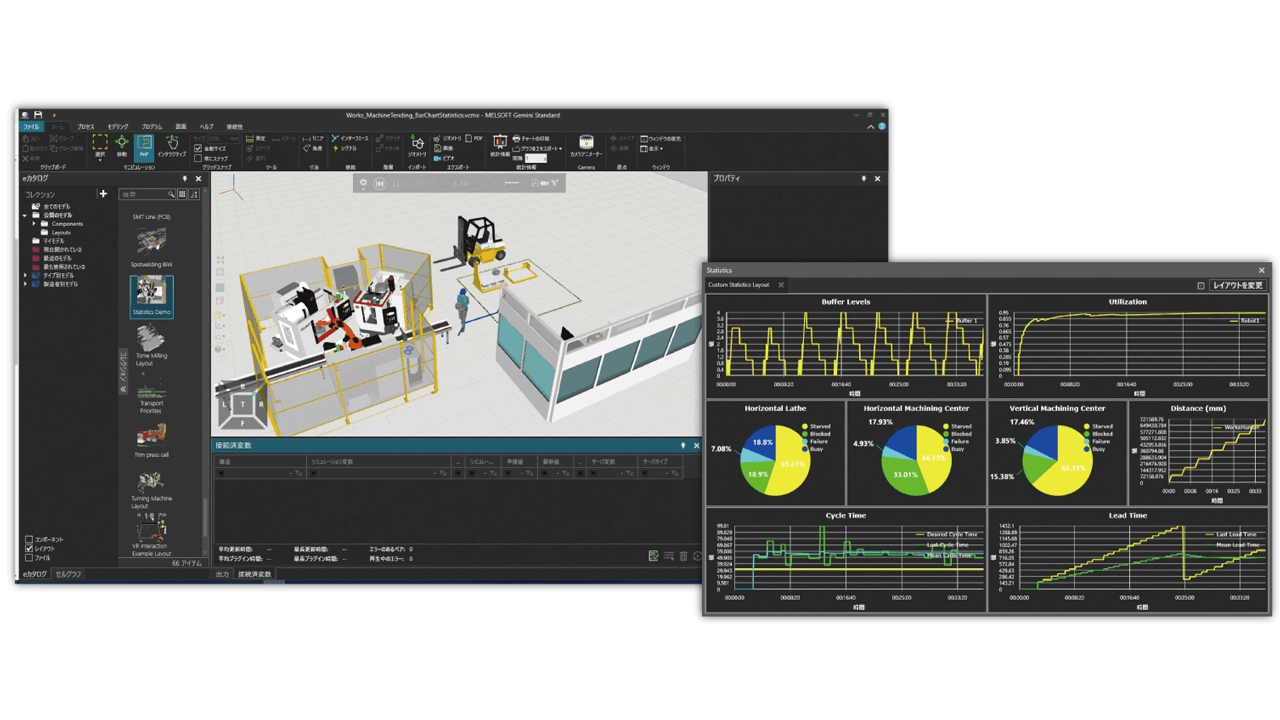Uncheck the レイアウト filter in eカタログ
This screenshot has width=1280, height=720.
29,548
